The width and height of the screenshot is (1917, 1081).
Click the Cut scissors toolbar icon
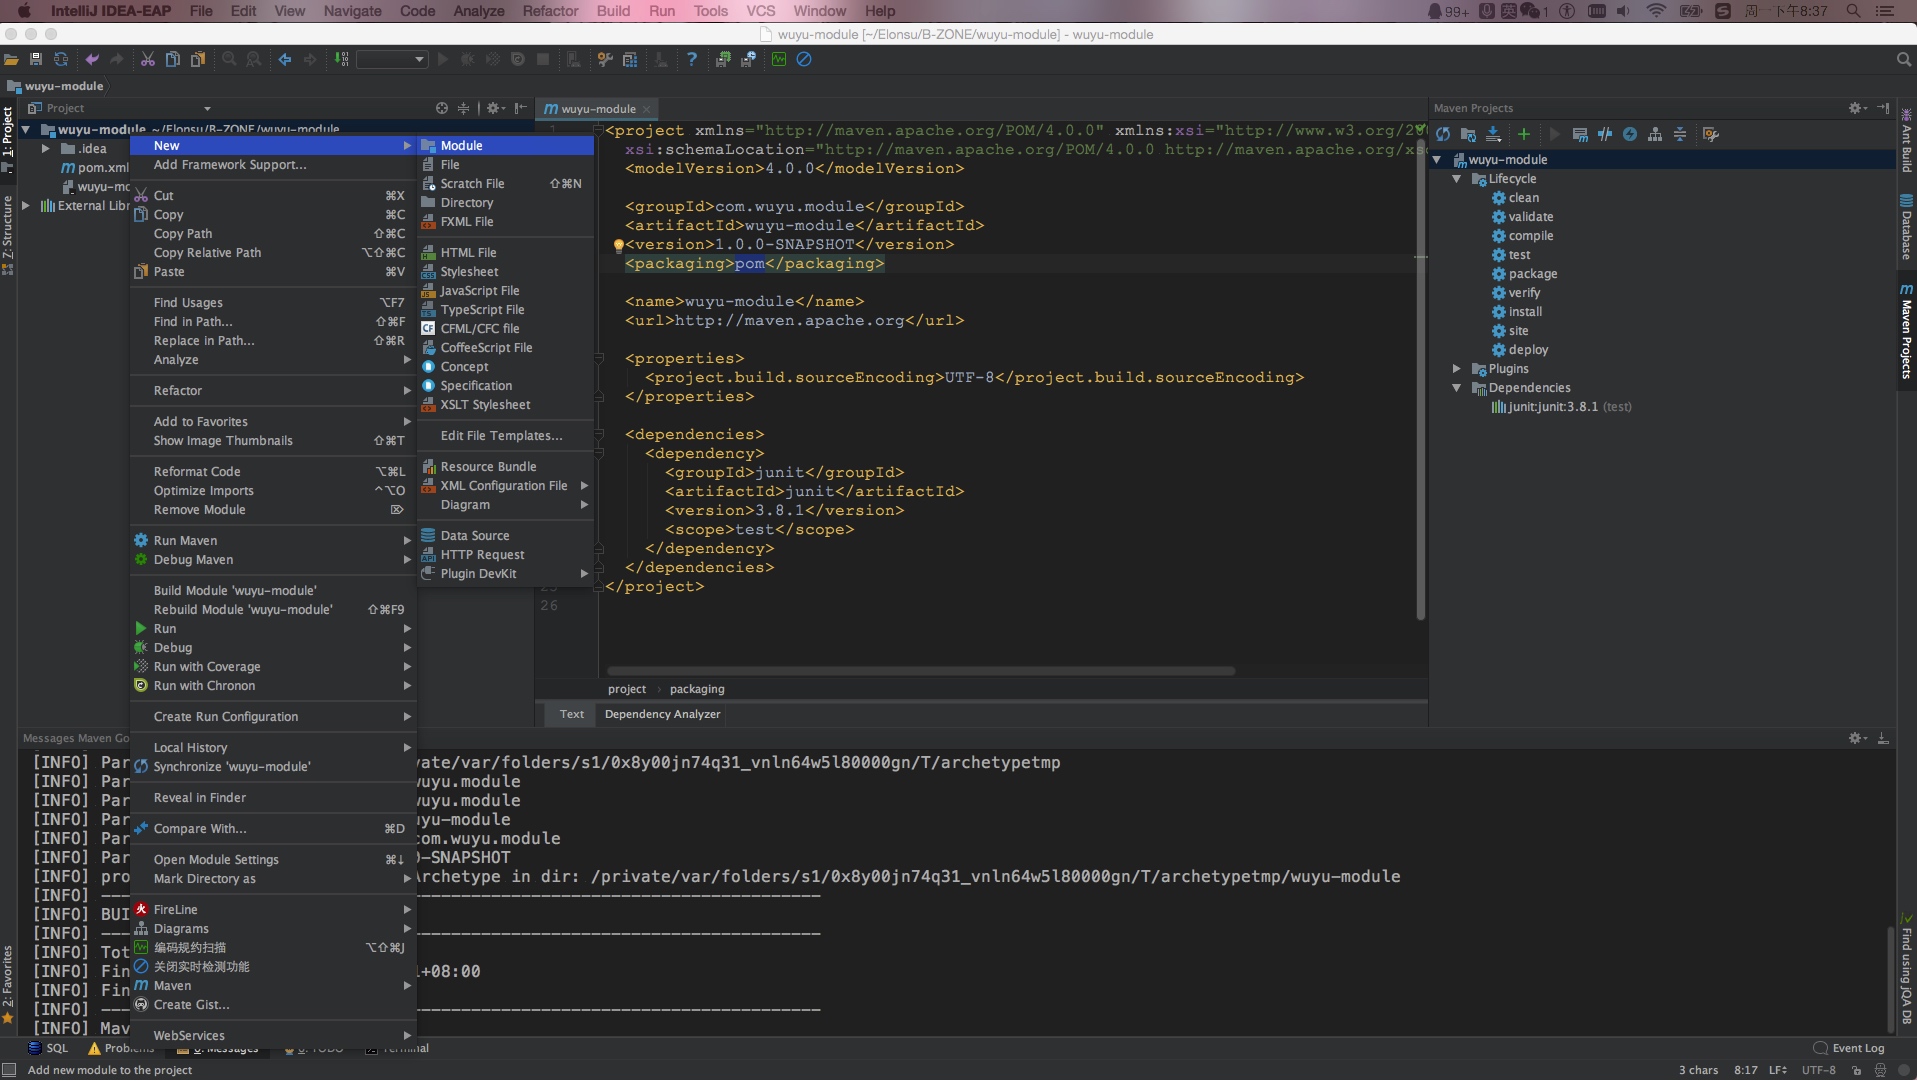click(x=148, y=60)
